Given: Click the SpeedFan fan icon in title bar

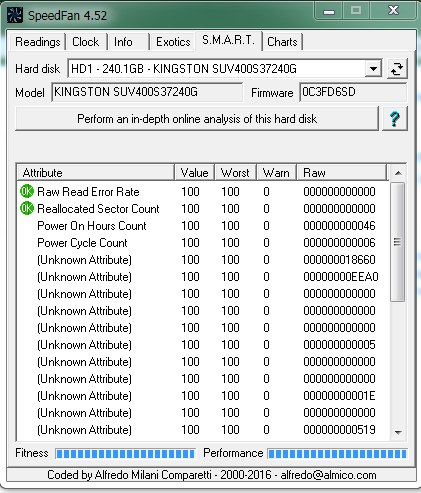Looking at the screenshot, I should (x=15, y=15).
